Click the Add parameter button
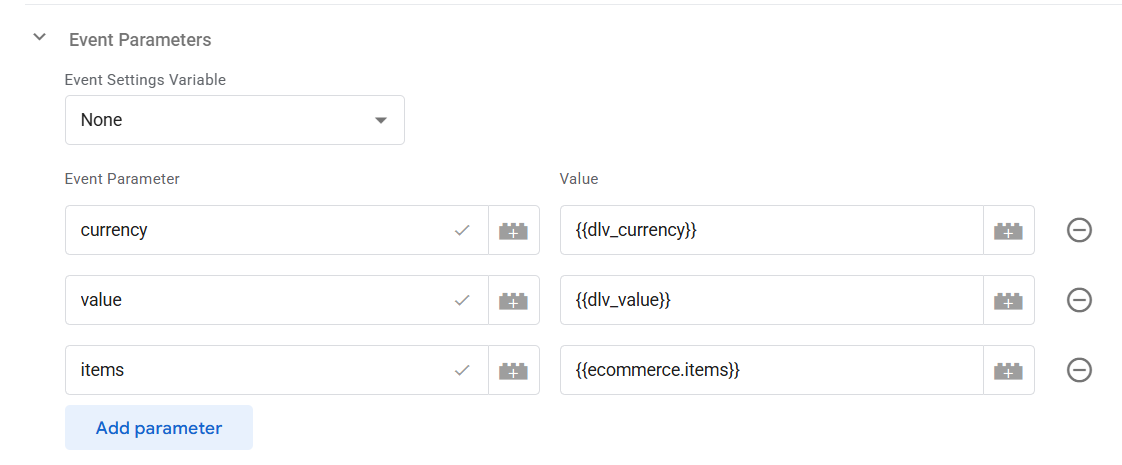The width and height of the screenshot is (1122, 465). (159, 428)
